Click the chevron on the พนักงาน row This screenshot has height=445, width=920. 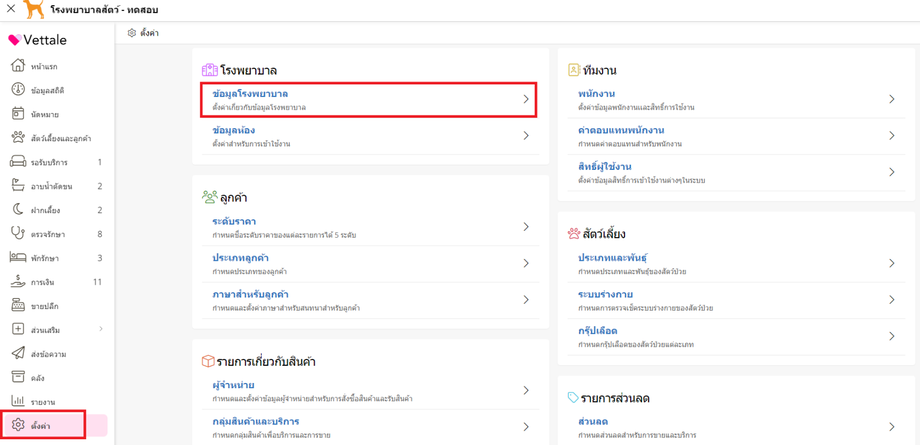[892, 99]
